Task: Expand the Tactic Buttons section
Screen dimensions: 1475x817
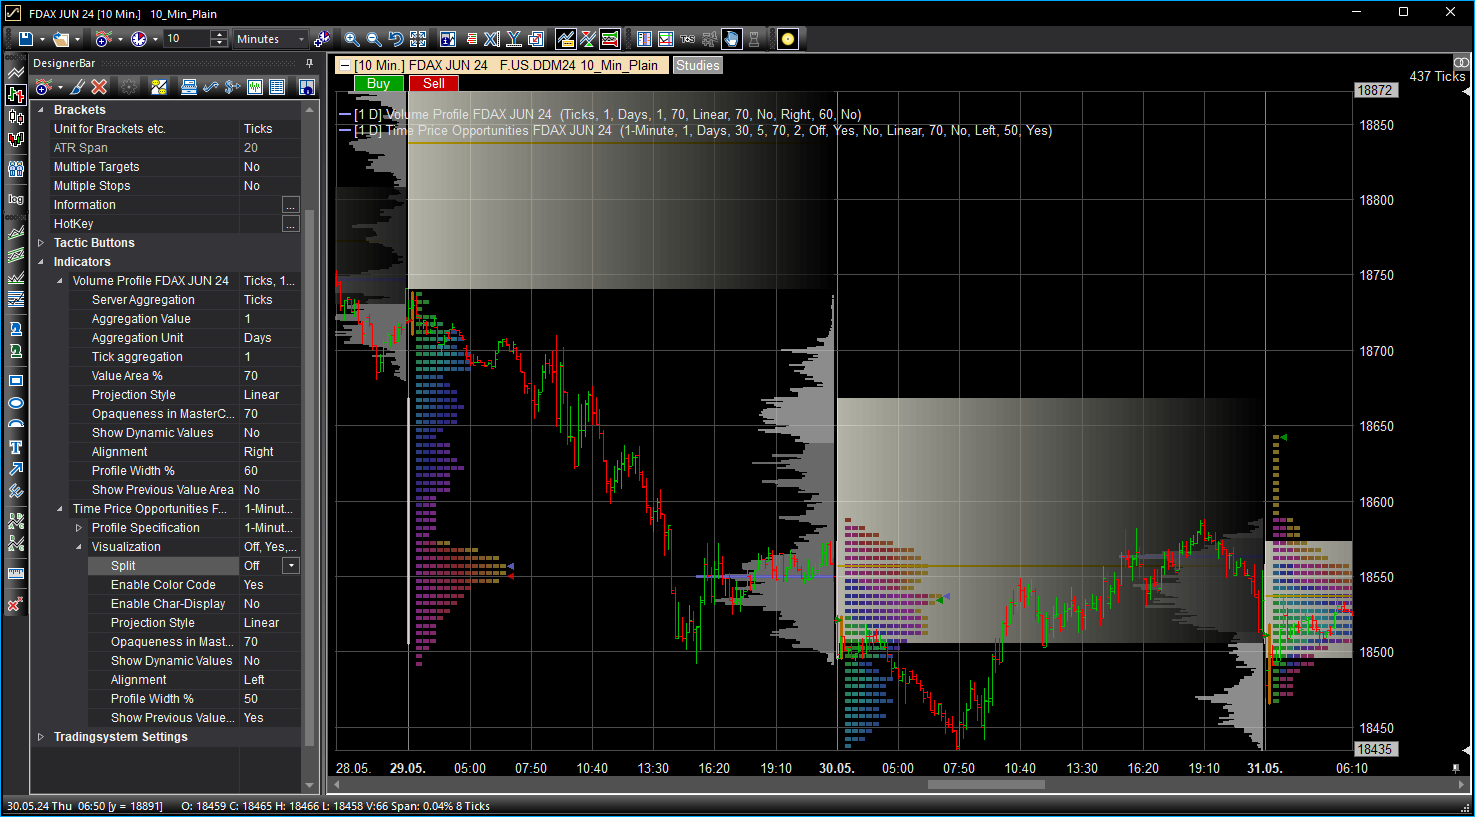Action: pyautogui.click(x=41, y=243)
